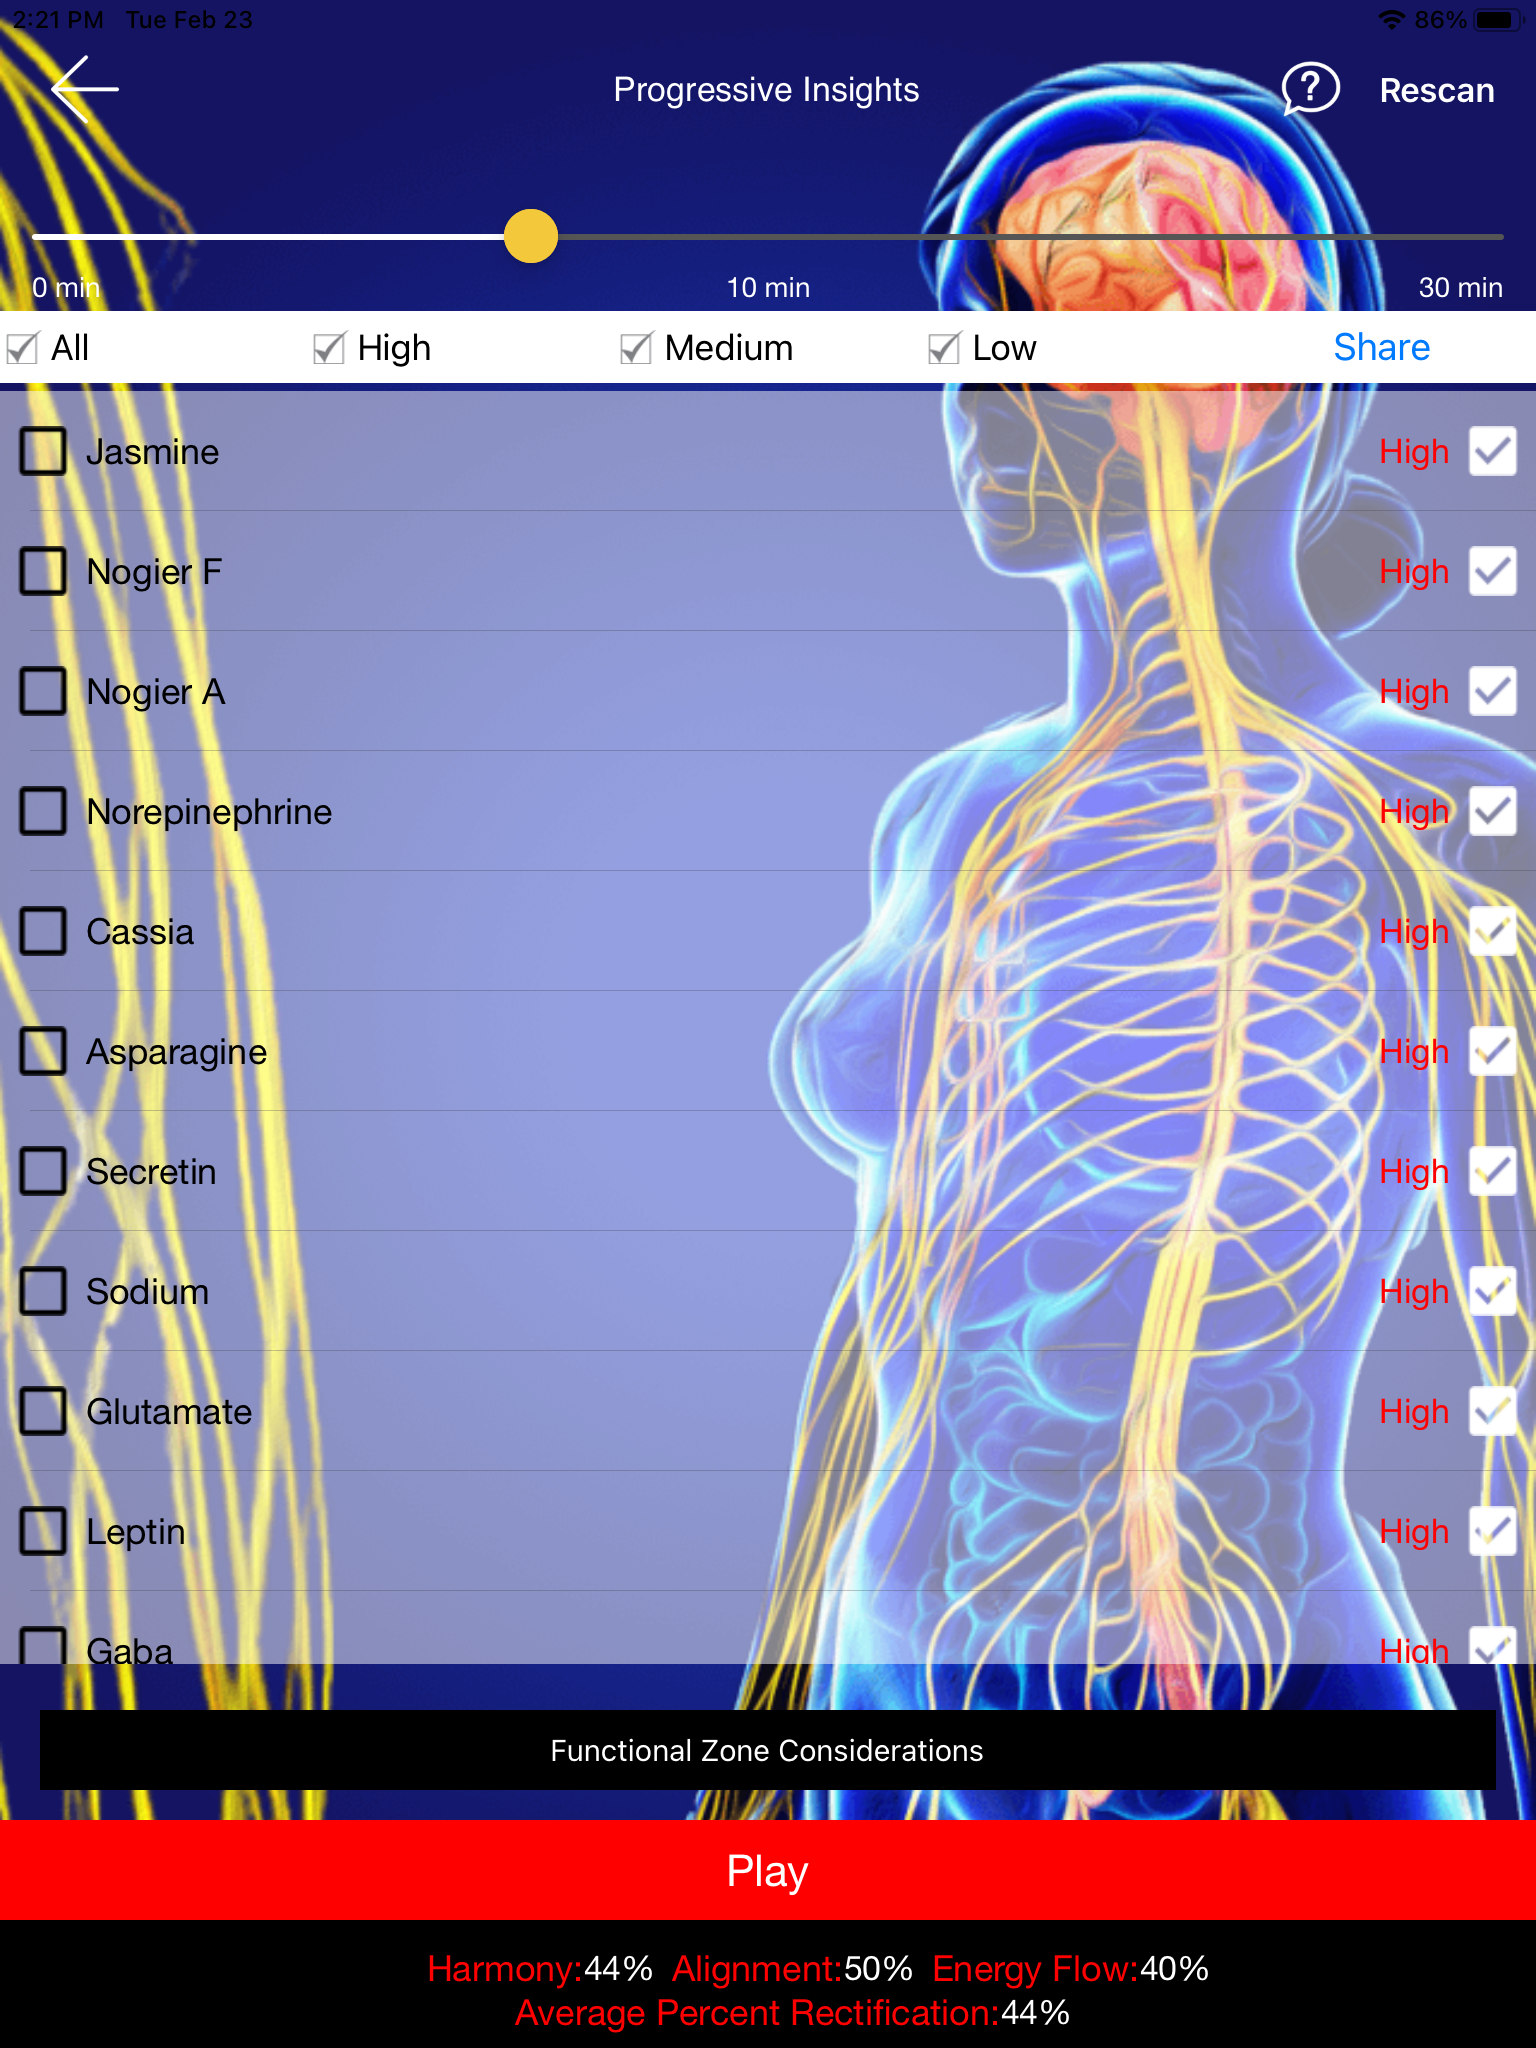This screenshot has width=1536, height=2048.
Task: Check the Glutamate left checkbox
Action: click(43, 1411)
